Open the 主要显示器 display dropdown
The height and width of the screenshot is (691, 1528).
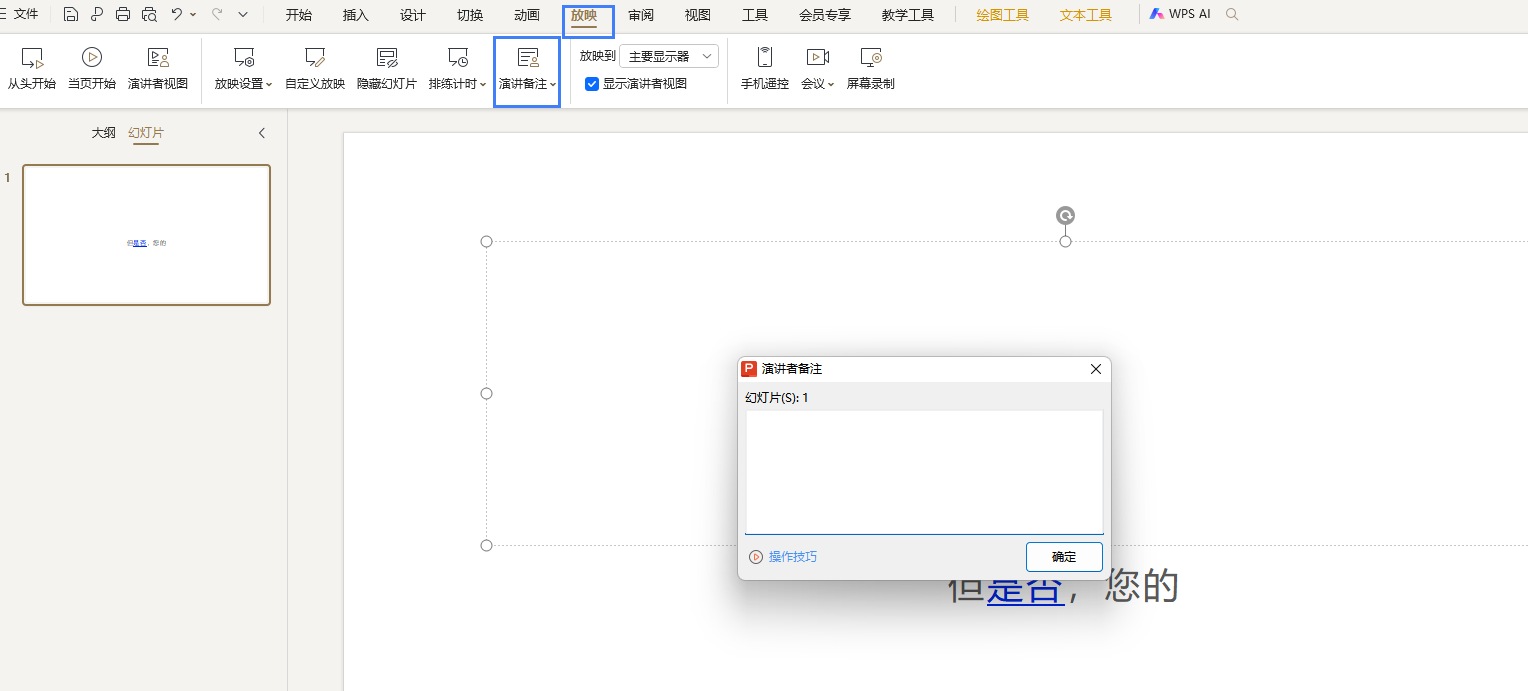click(669, 56)
